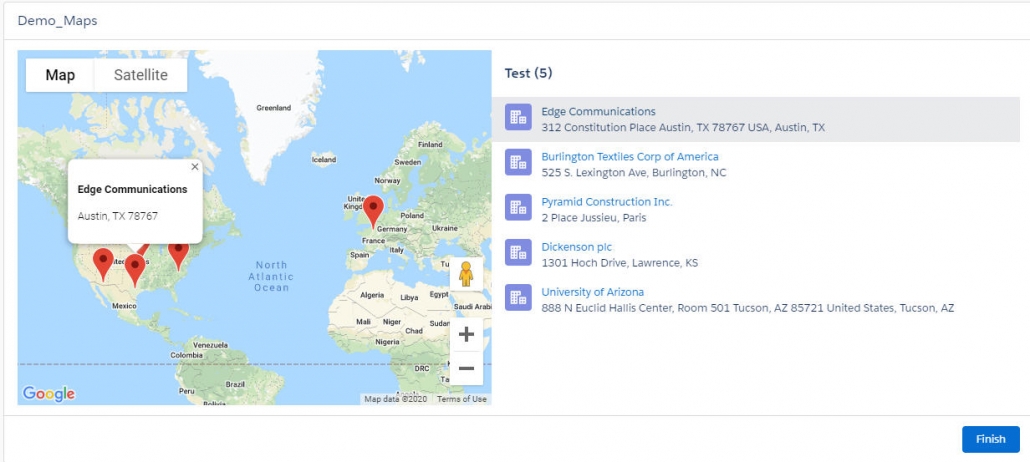Click the Google logo on the map
Screen dimensions: 1030x462
tap(49, 394)
